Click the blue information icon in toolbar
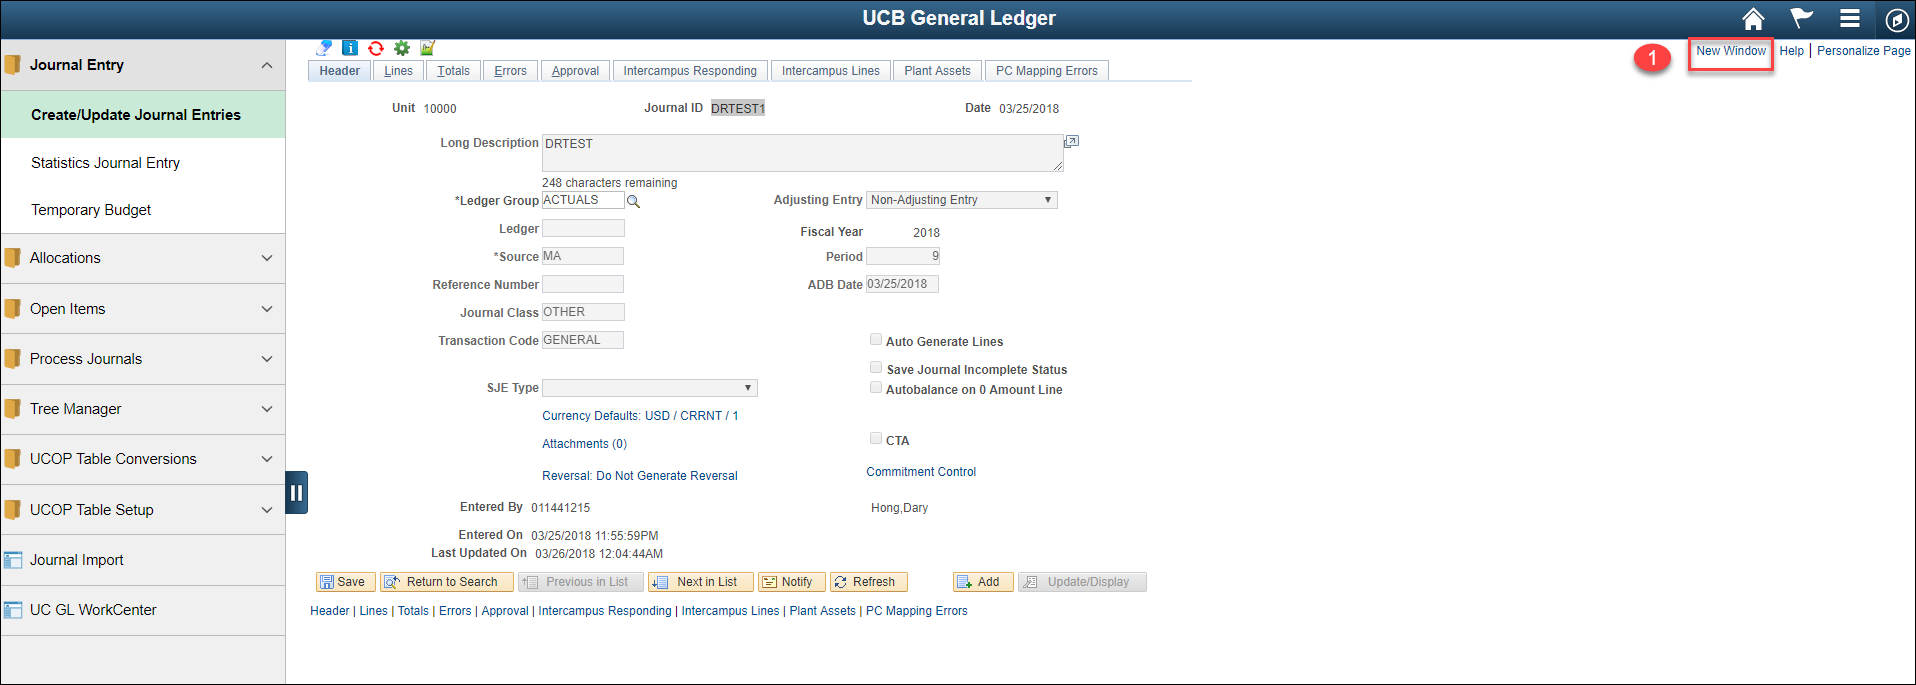The image size is (1916, 685). [350, 48]
